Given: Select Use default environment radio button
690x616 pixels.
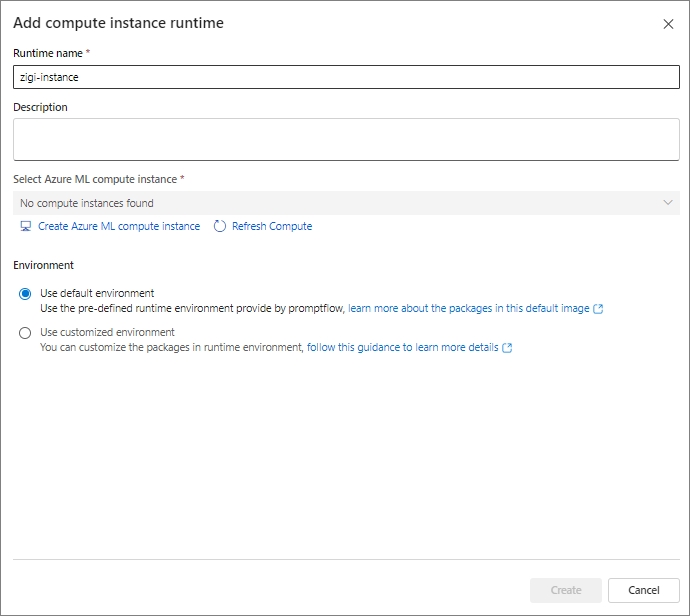Looking at the screenshot, I should pos(25,294).
